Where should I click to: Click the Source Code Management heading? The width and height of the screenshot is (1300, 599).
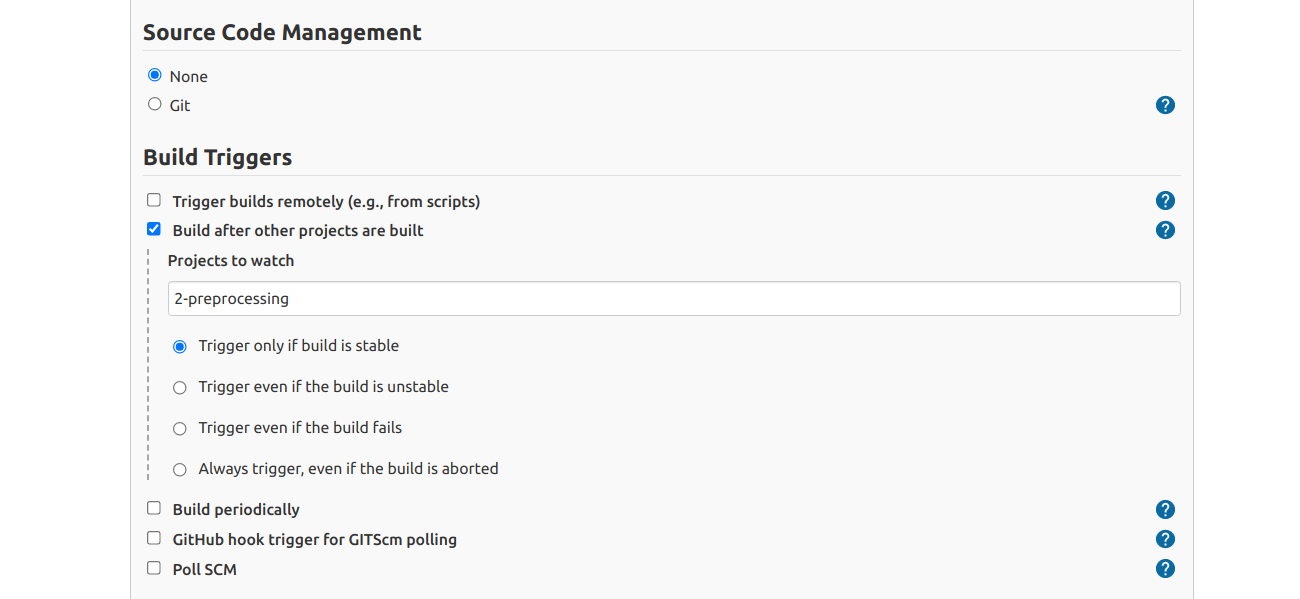pos(282,32)
